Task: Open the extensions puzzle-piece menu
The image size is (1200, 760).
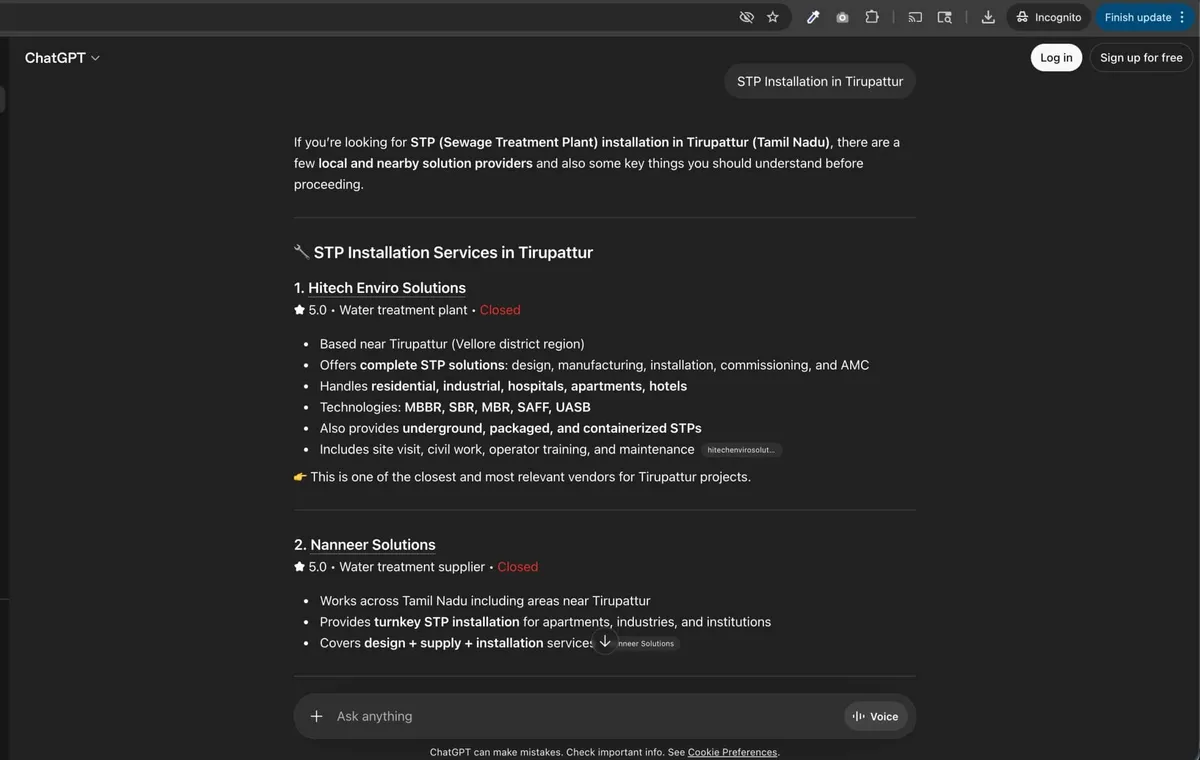Action: pos(872,17)
